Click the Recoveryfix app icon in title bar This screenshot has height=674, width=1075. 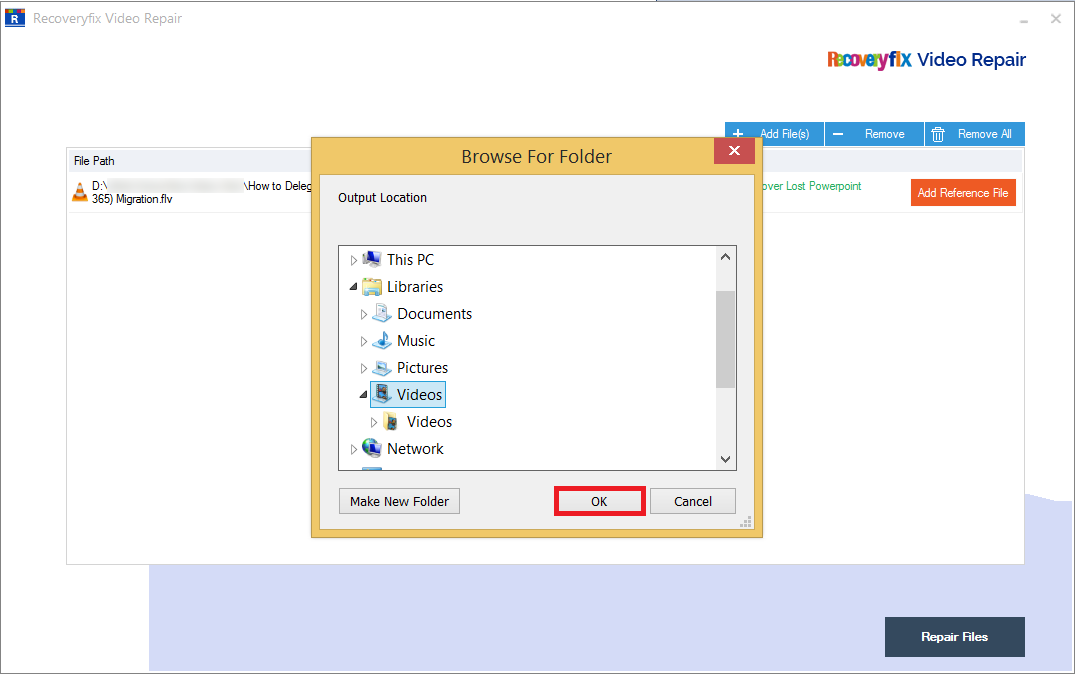pyautogui.click(x=14, y=18)
